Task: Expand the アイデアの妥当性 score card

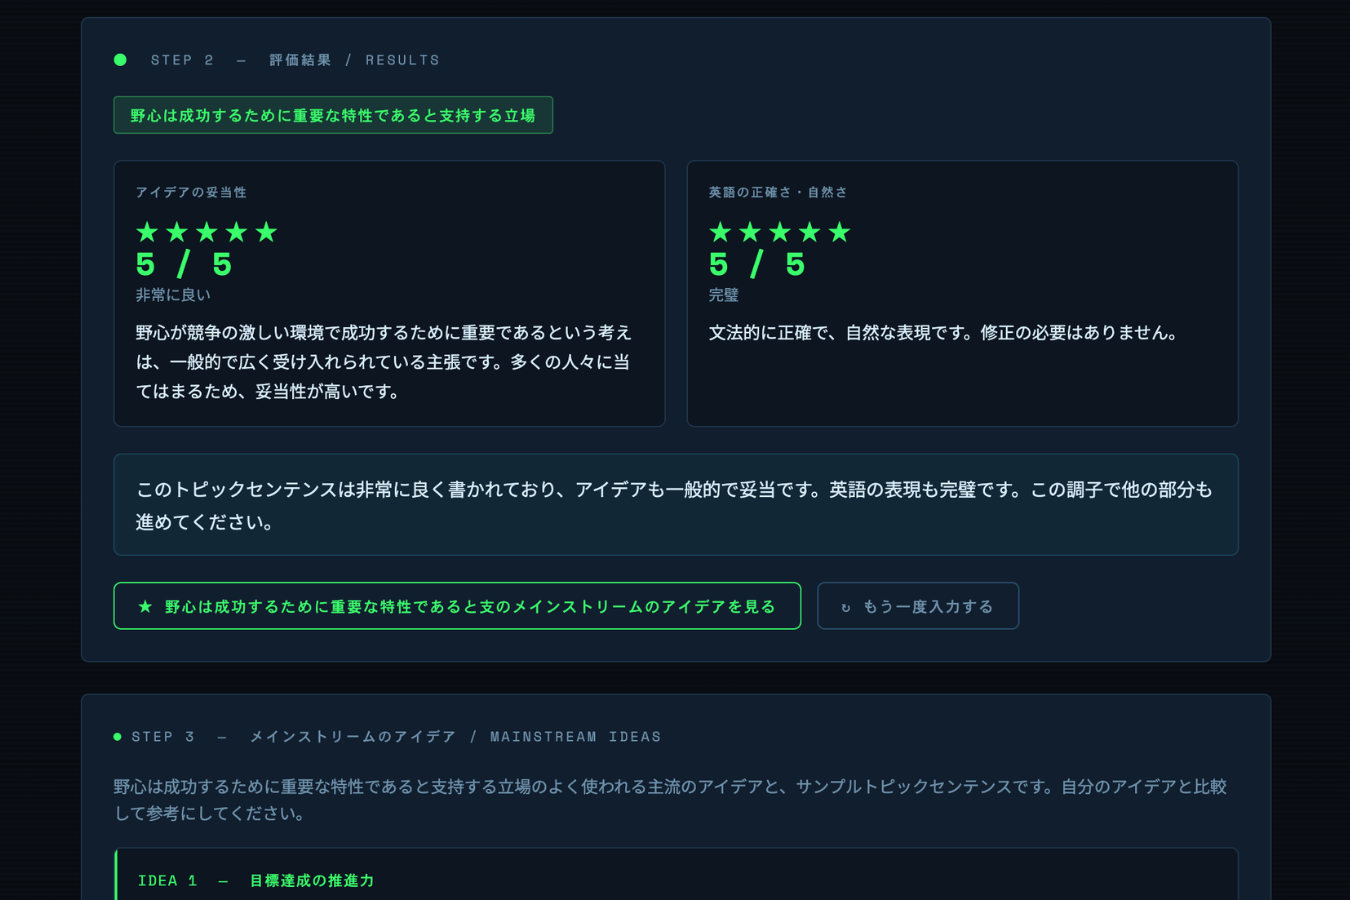Action: tap(389, 293)
